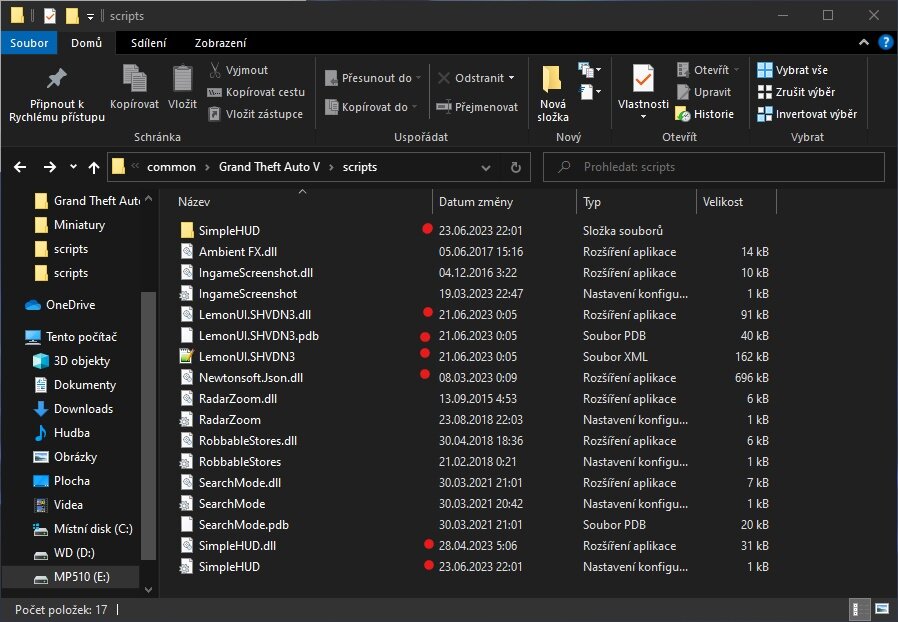
Task: Open Vlastnosti properties icon
Action: (x=642, y=79)
